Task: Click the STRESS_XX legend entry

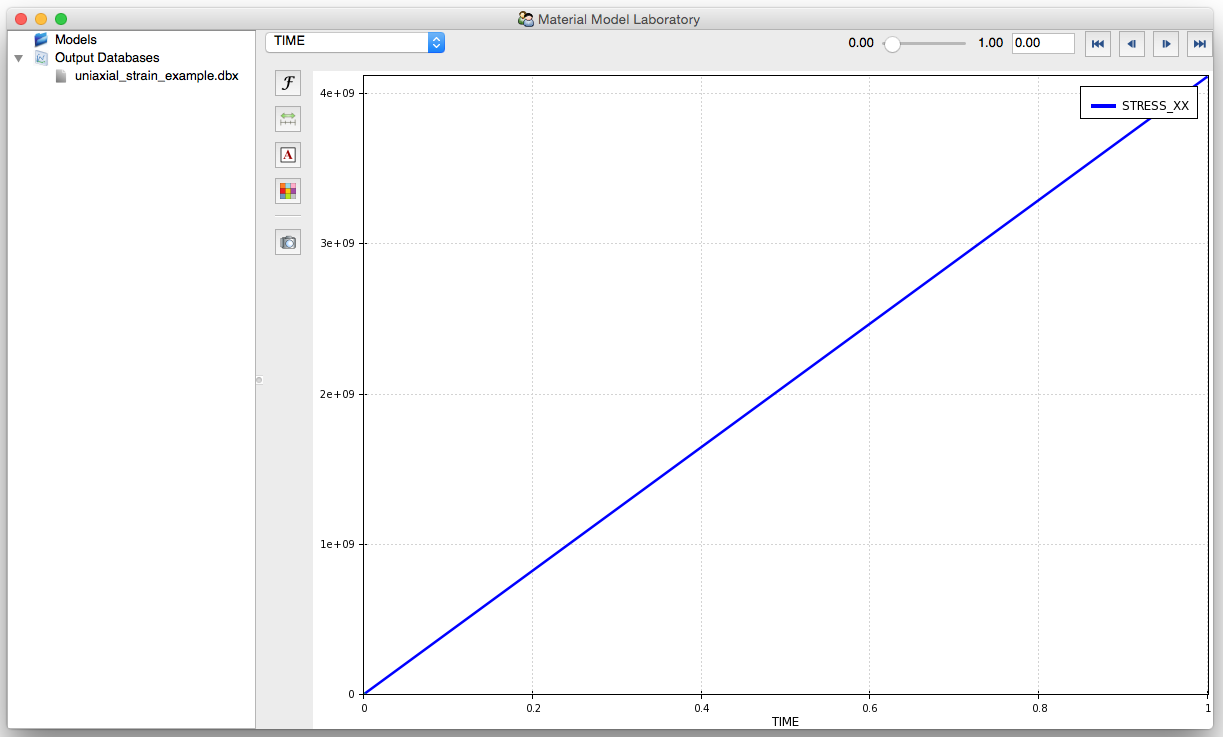Action: pos(1138,105)
